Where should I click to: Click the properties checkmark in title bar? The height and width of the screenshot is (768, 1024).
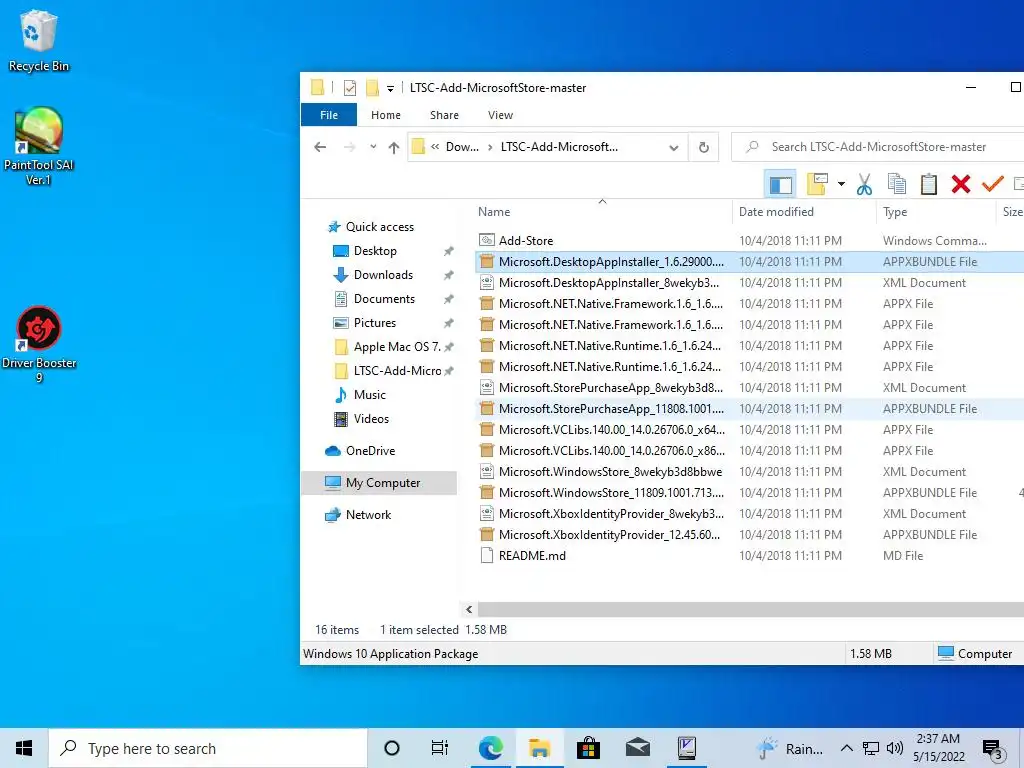(x=349, y=88)
